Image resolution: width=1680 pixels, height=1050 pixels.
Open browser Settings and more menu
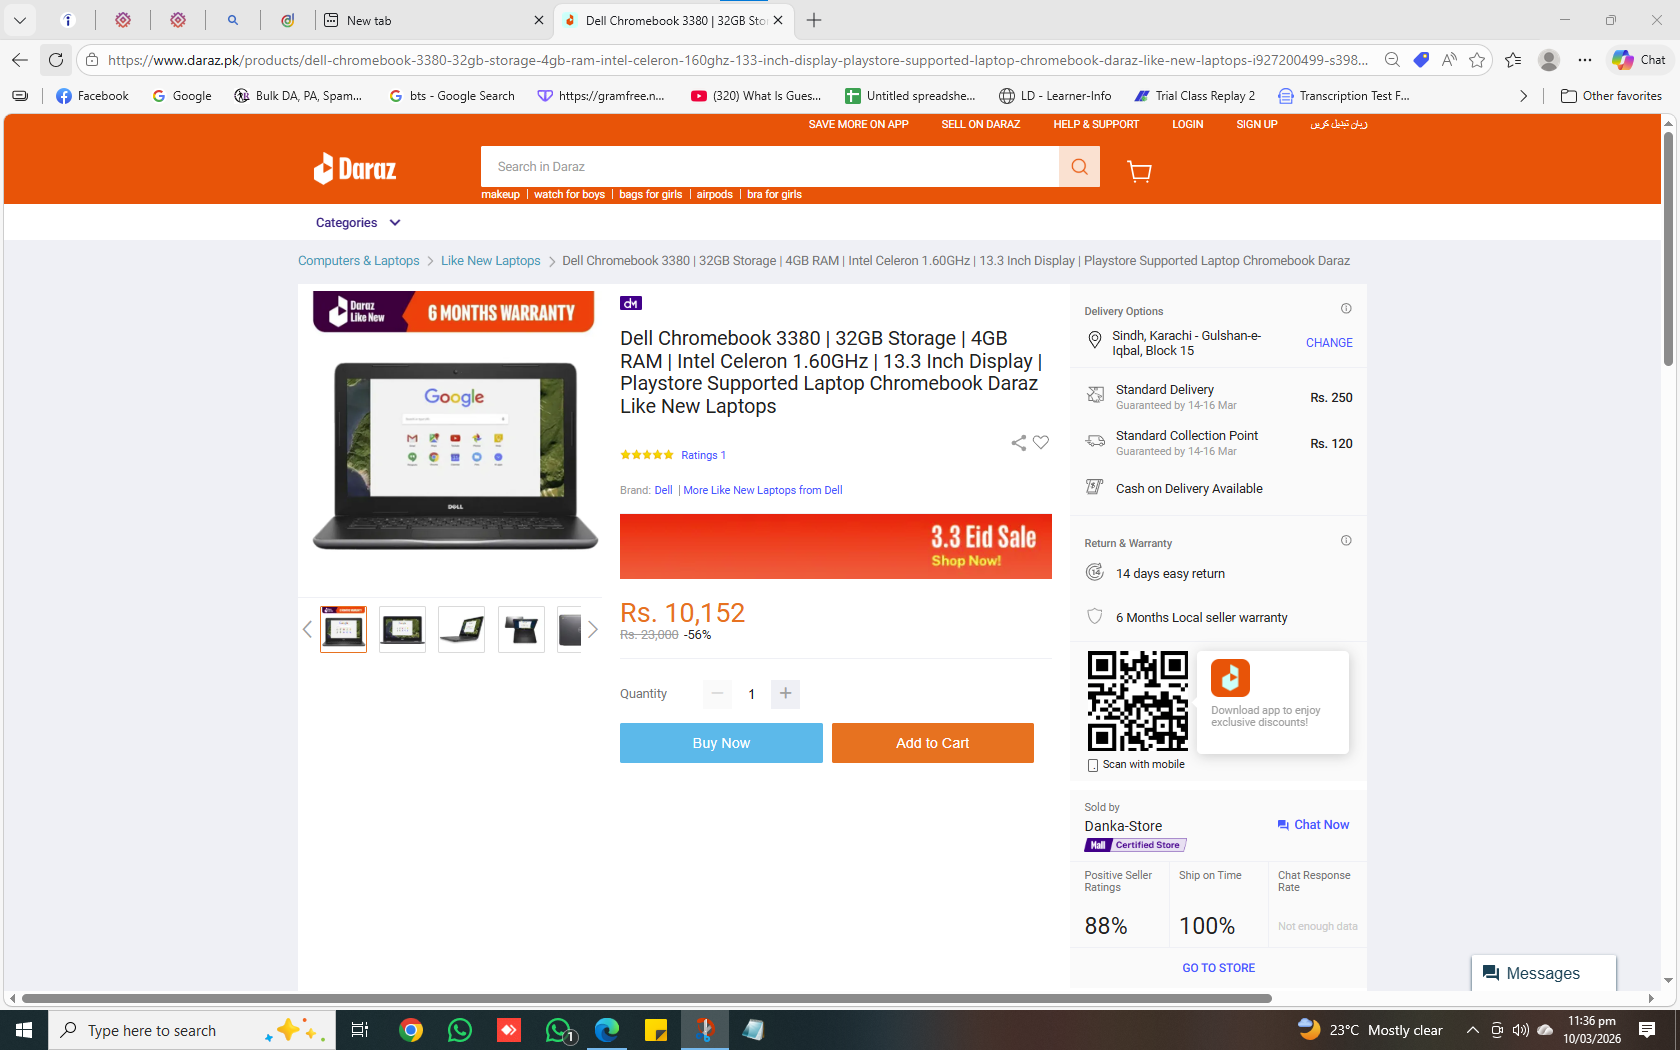(1585, 60)
